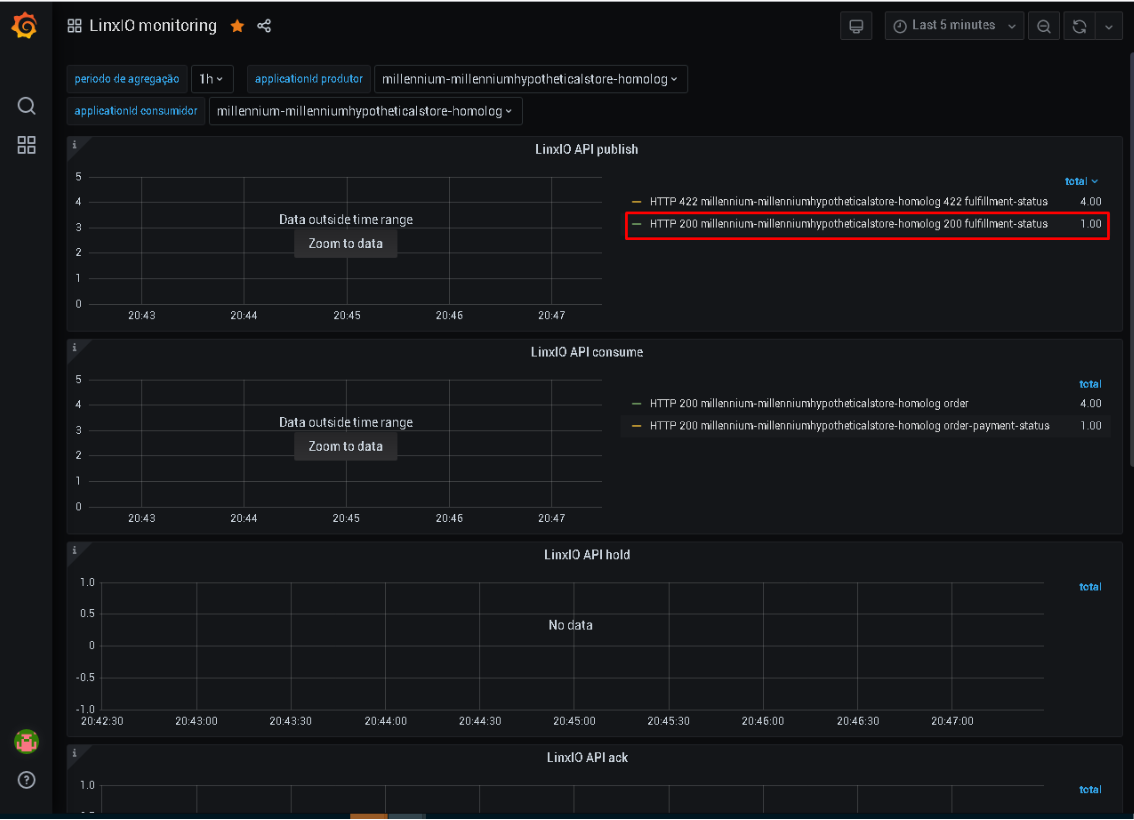
Task: Open the Last 5 minutes time picker
Action: (x=954, y=26)
